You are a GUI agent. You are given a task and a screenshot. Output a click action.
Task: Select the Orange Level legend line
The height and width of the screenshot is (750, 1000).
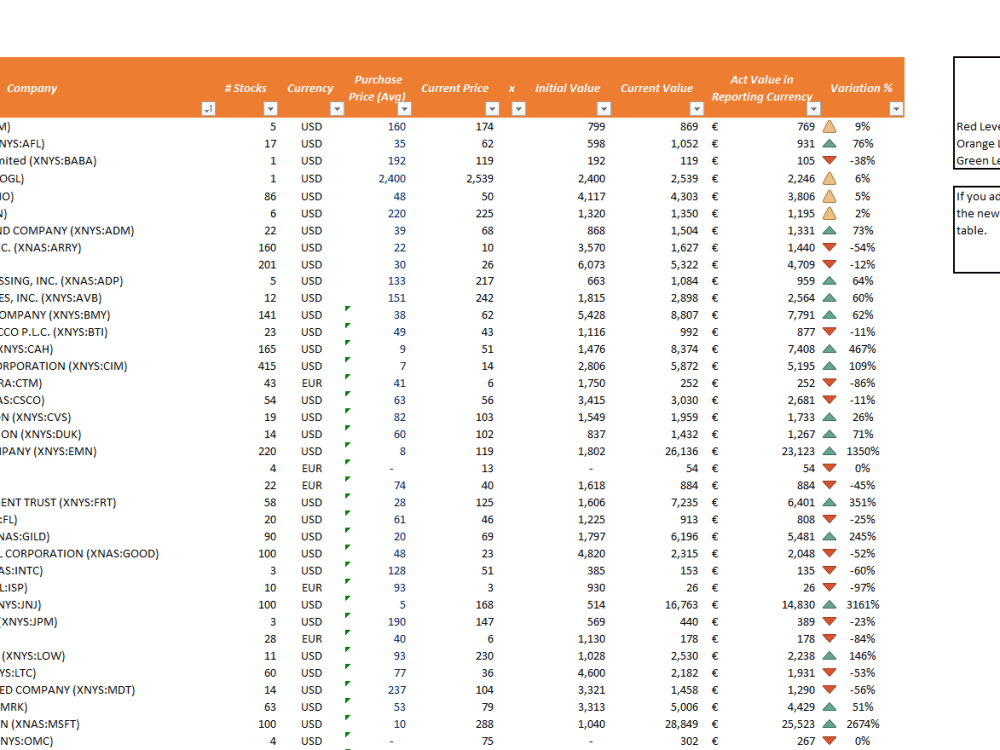click(x=978, y=143)
